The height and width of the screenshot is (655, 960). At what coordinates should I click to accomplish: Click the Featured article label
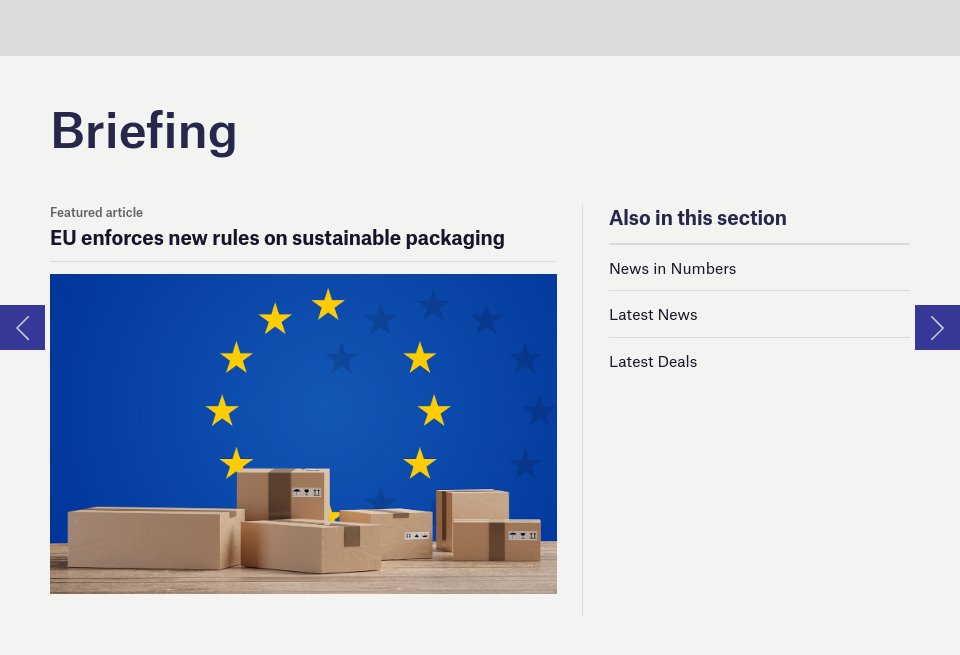tap(96, 212)
